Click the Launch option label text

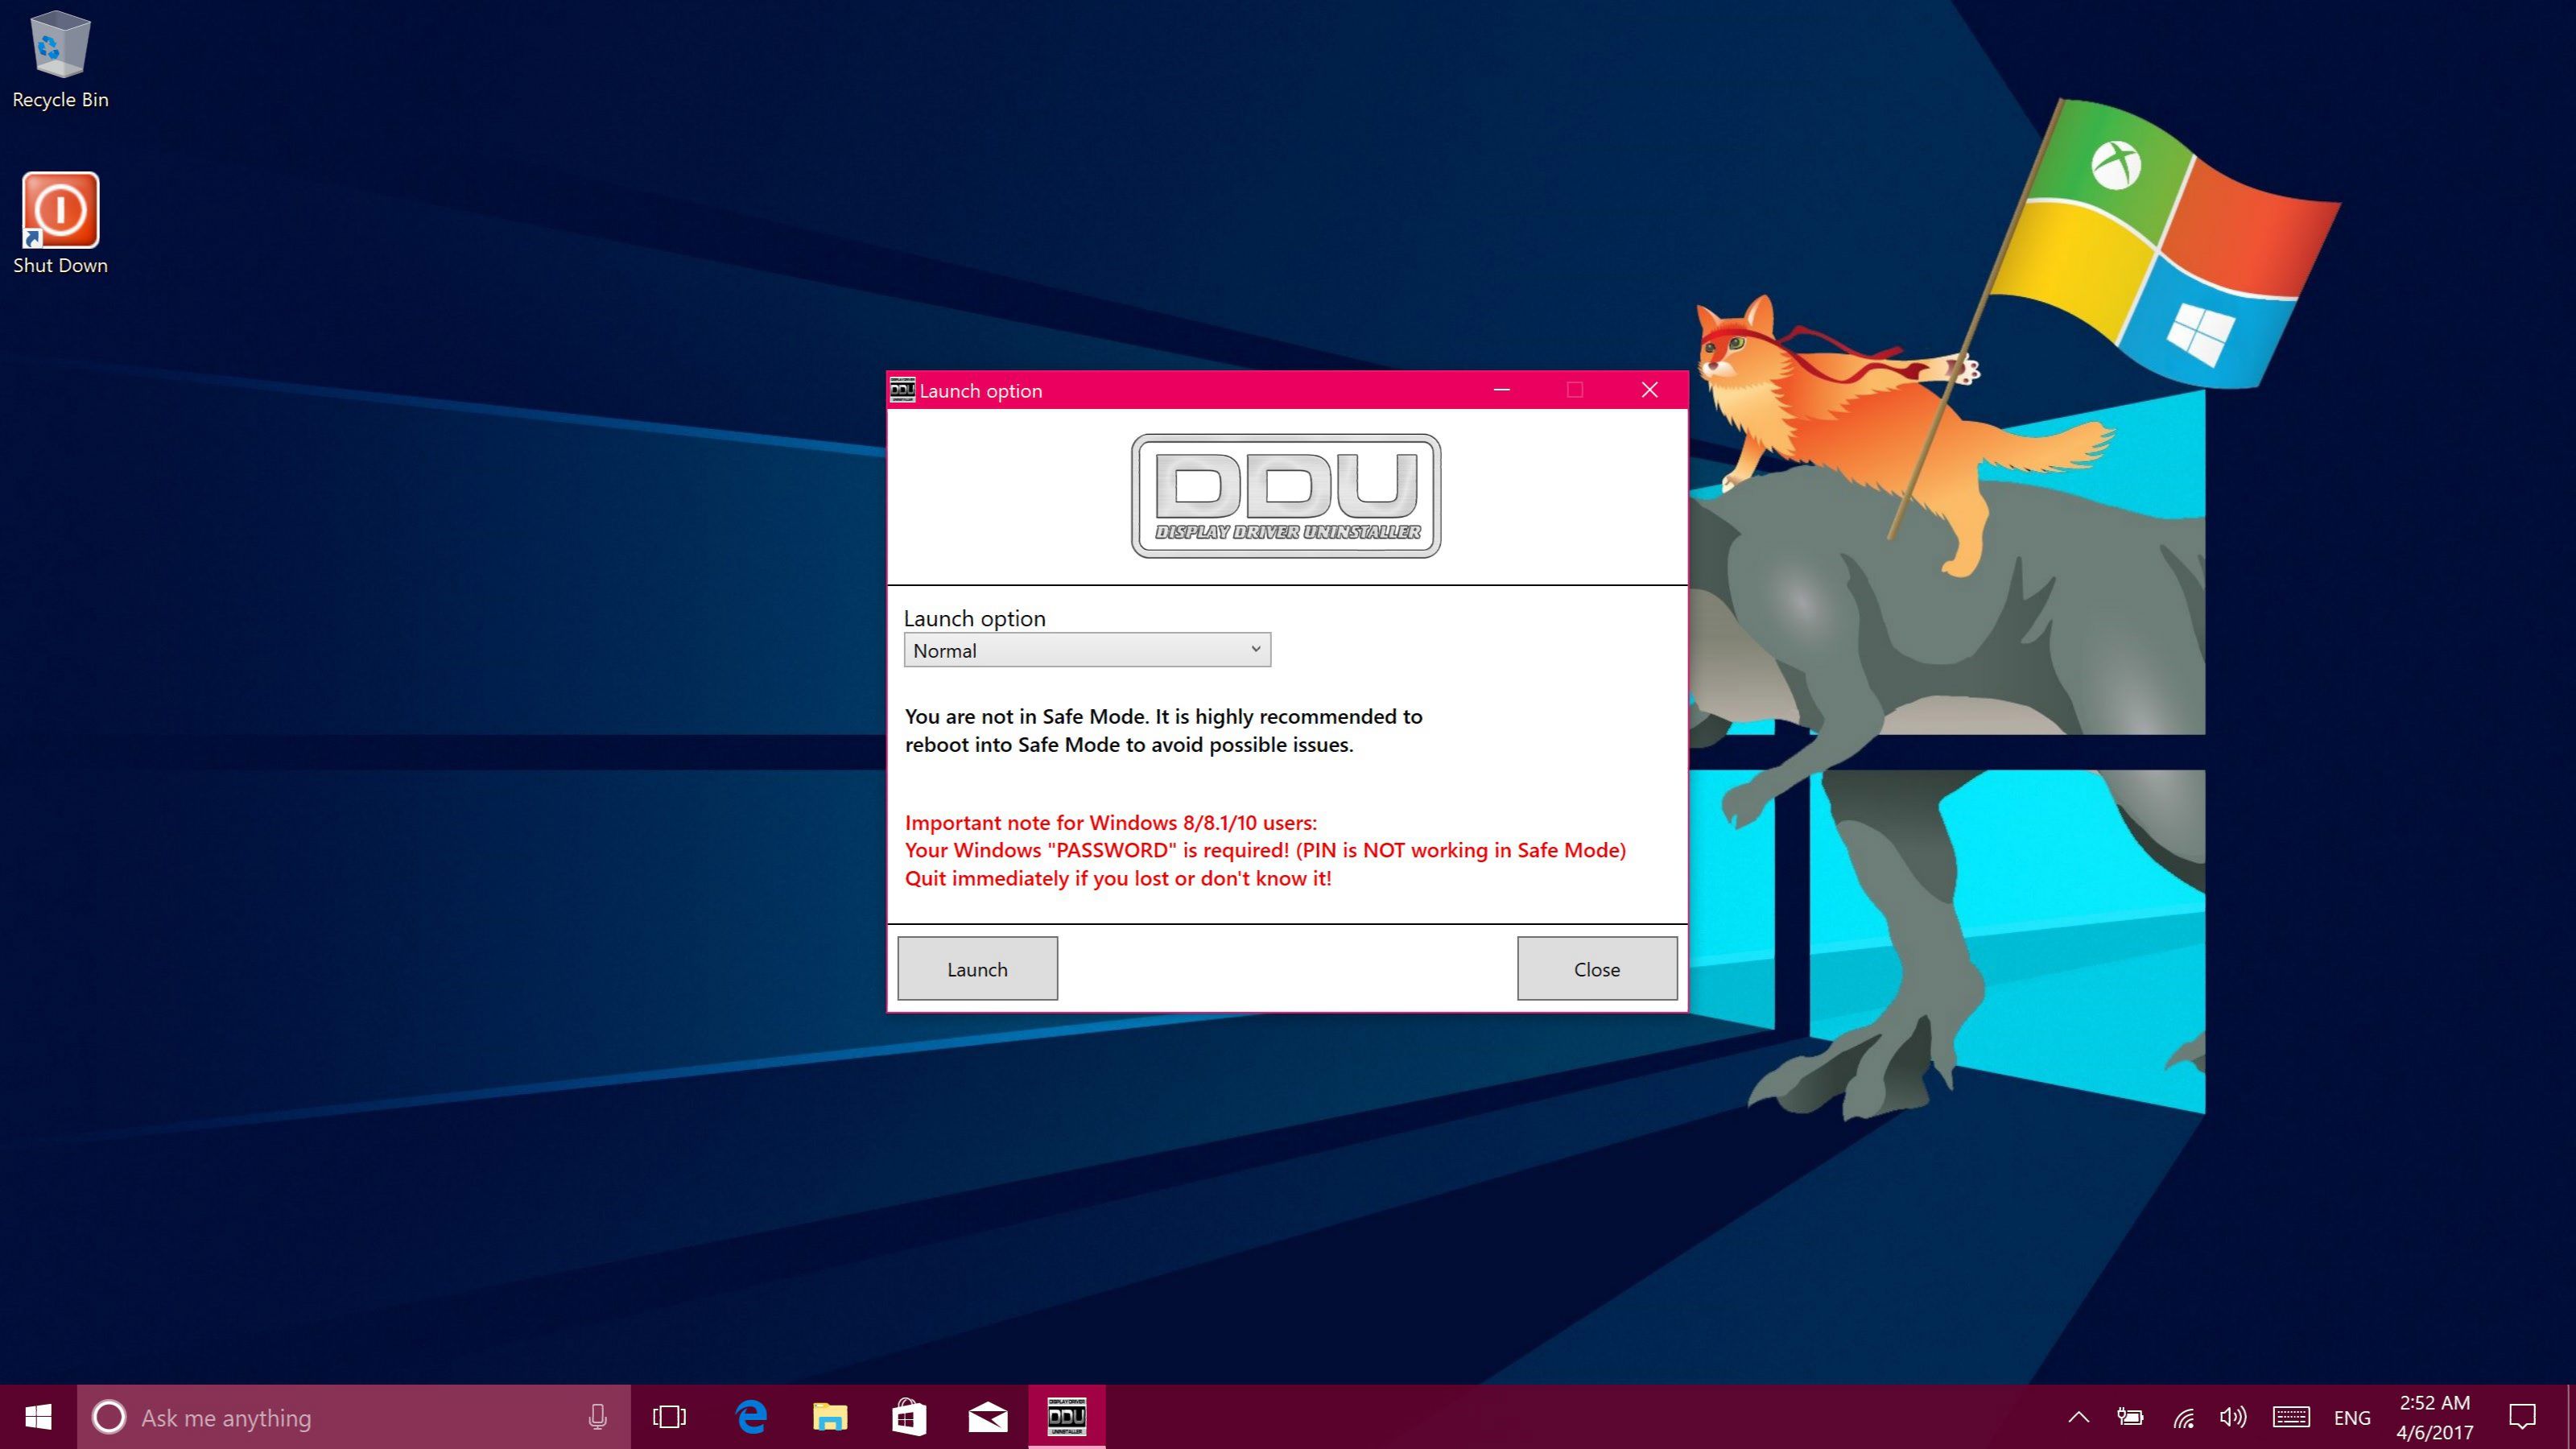click(975, 618)
